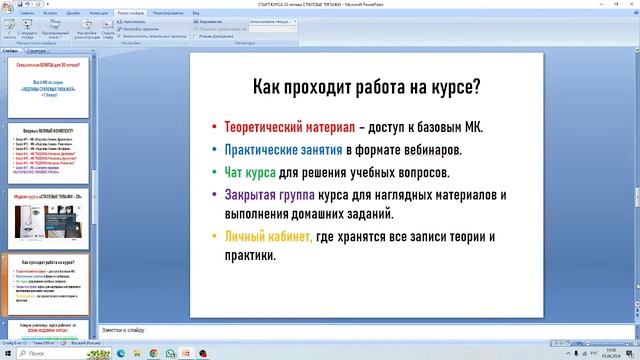Viewport: 640px width, 360px height.
Task: Click the slide title 'Как проходит работа на курсе?'
Action: (366, 87)
